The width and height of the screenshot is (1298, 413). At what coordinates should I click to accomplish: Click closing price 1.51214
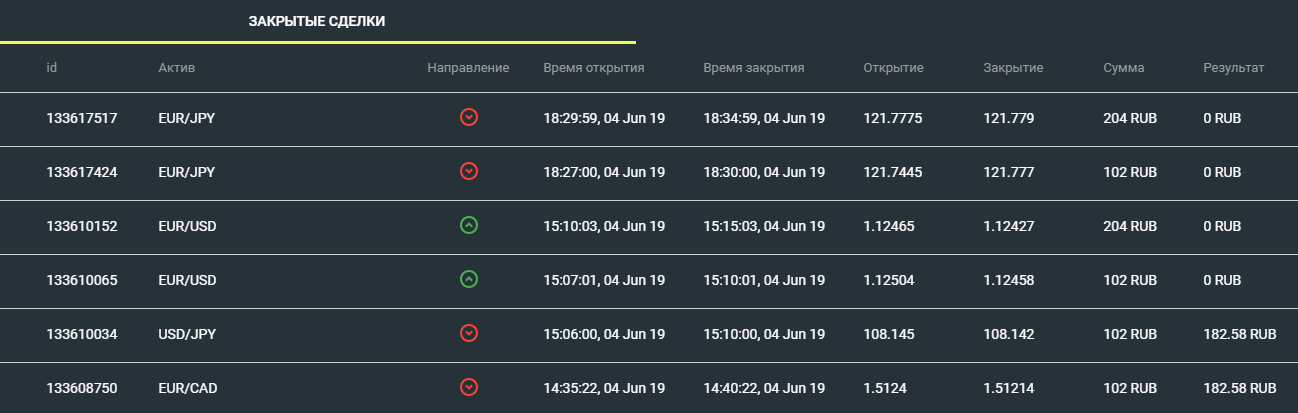(x=1009, y=387)
